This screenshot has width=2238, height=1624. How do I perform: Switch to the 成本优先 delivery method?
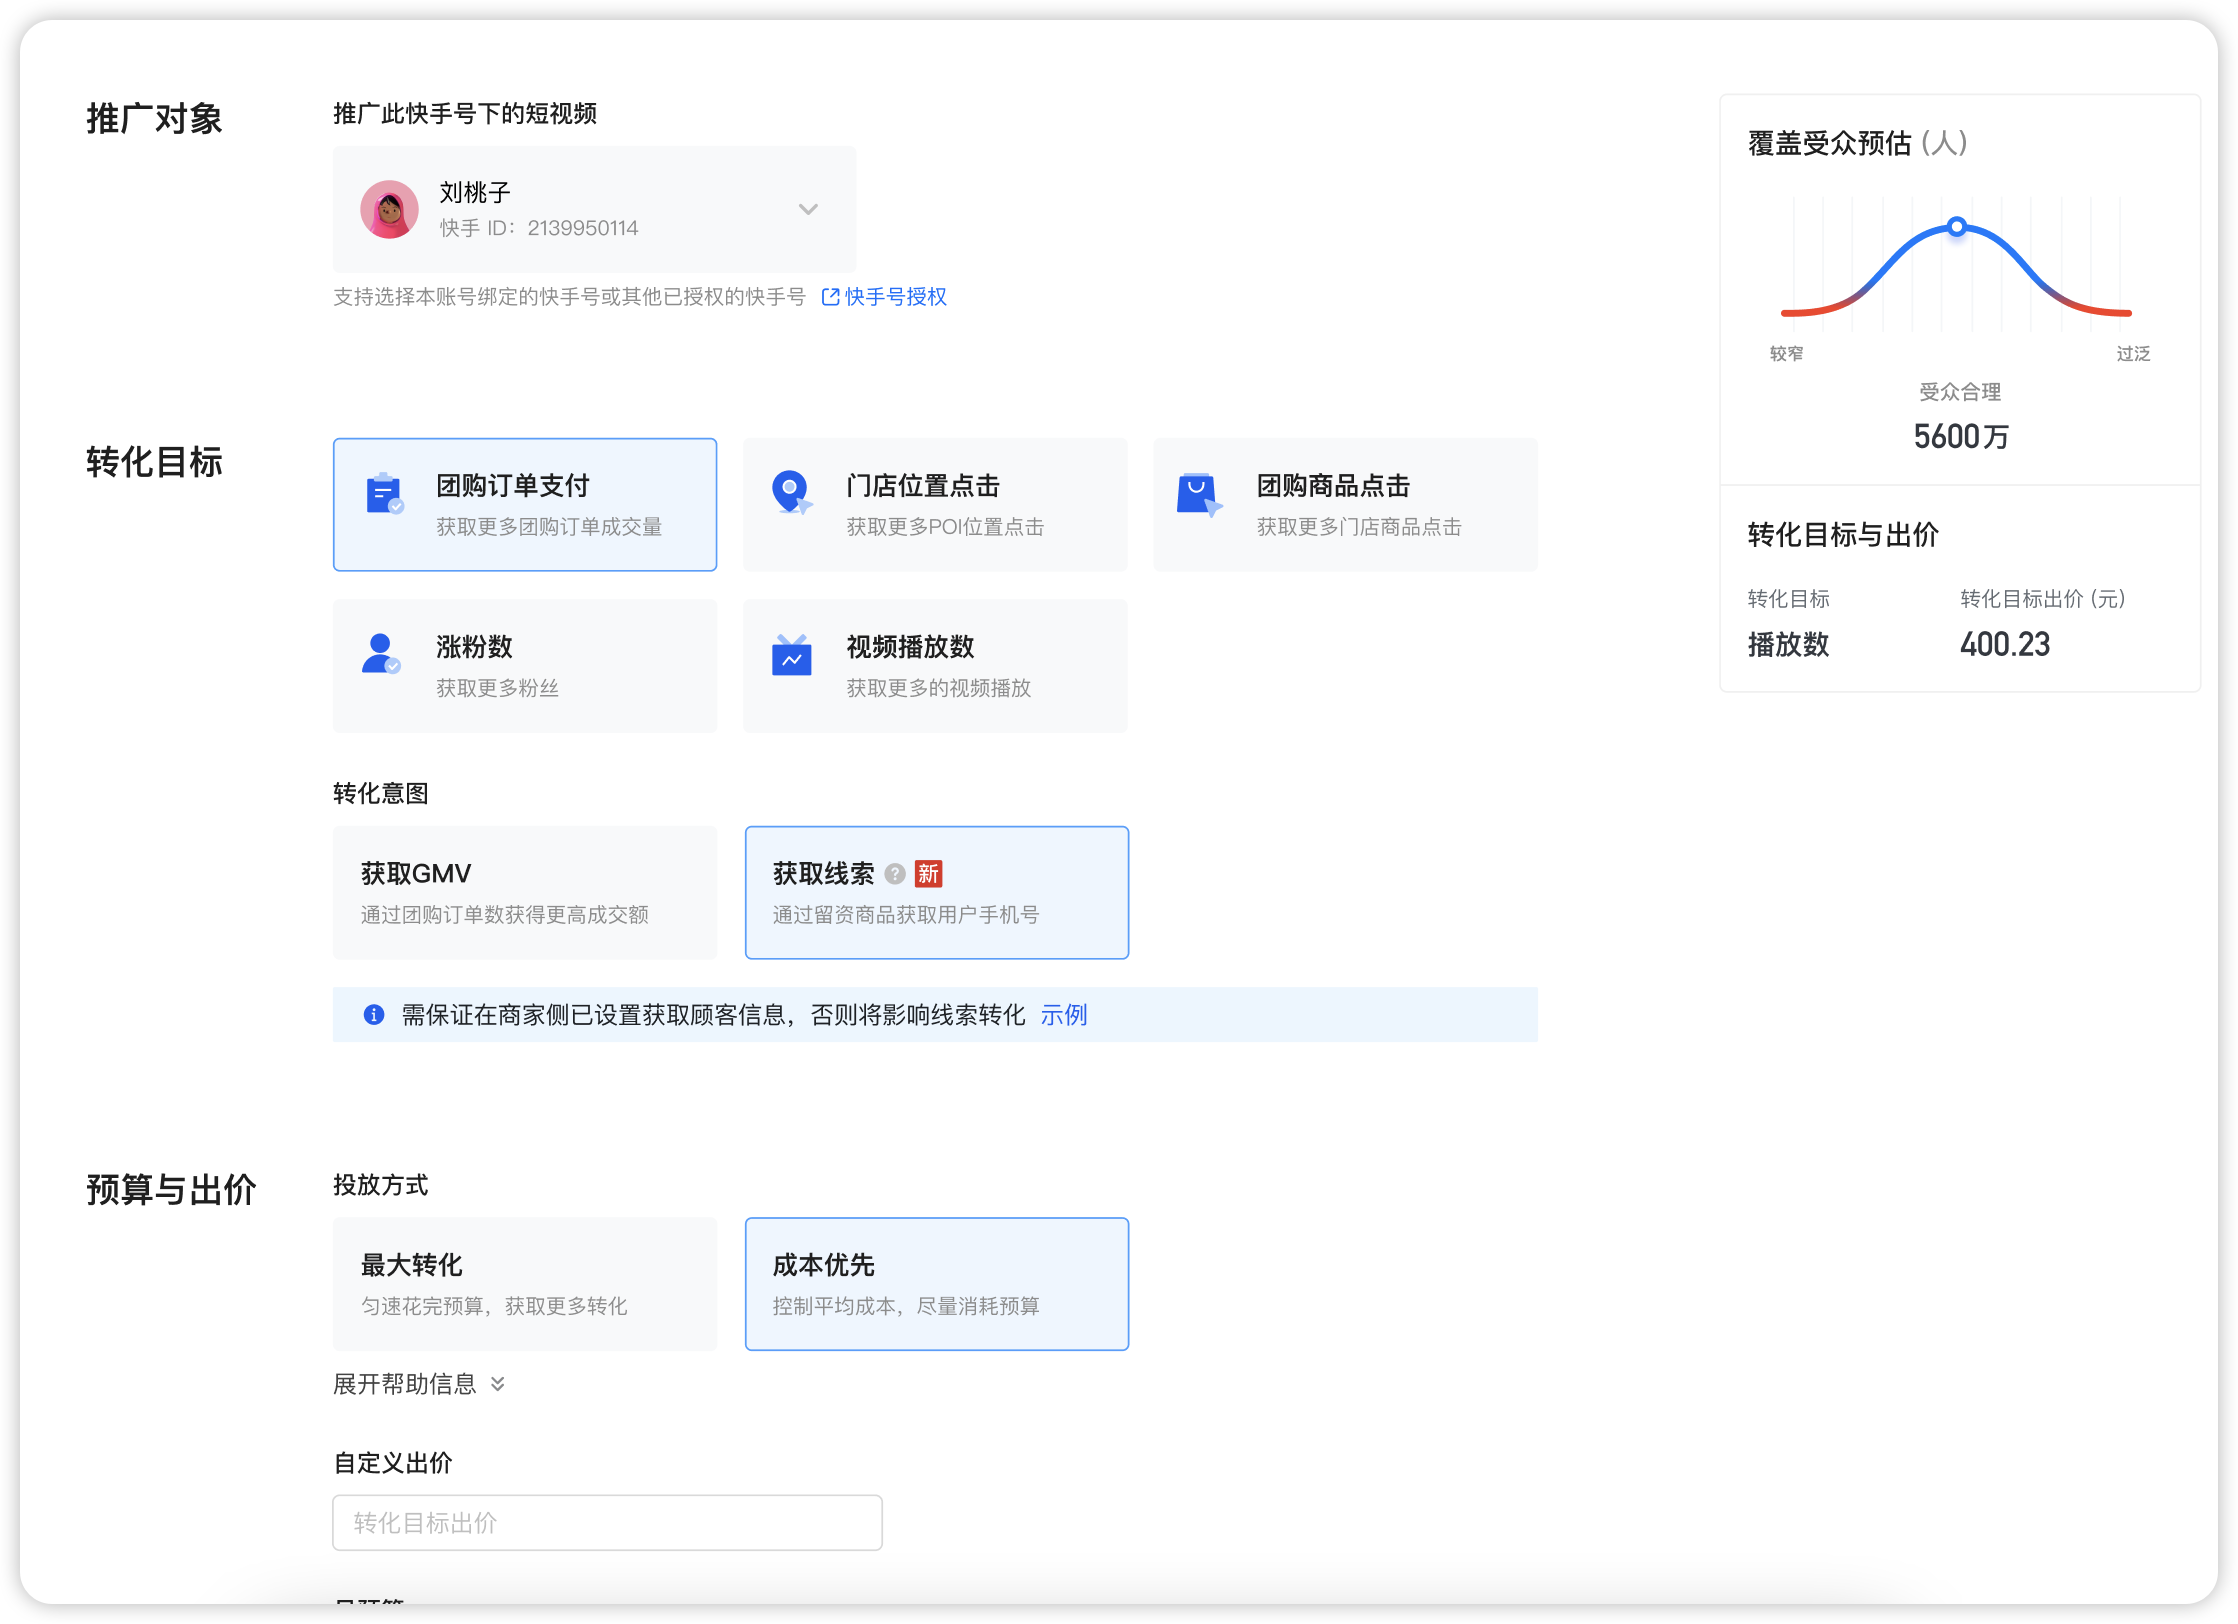pyautogui.click(x=936, y=1283)
